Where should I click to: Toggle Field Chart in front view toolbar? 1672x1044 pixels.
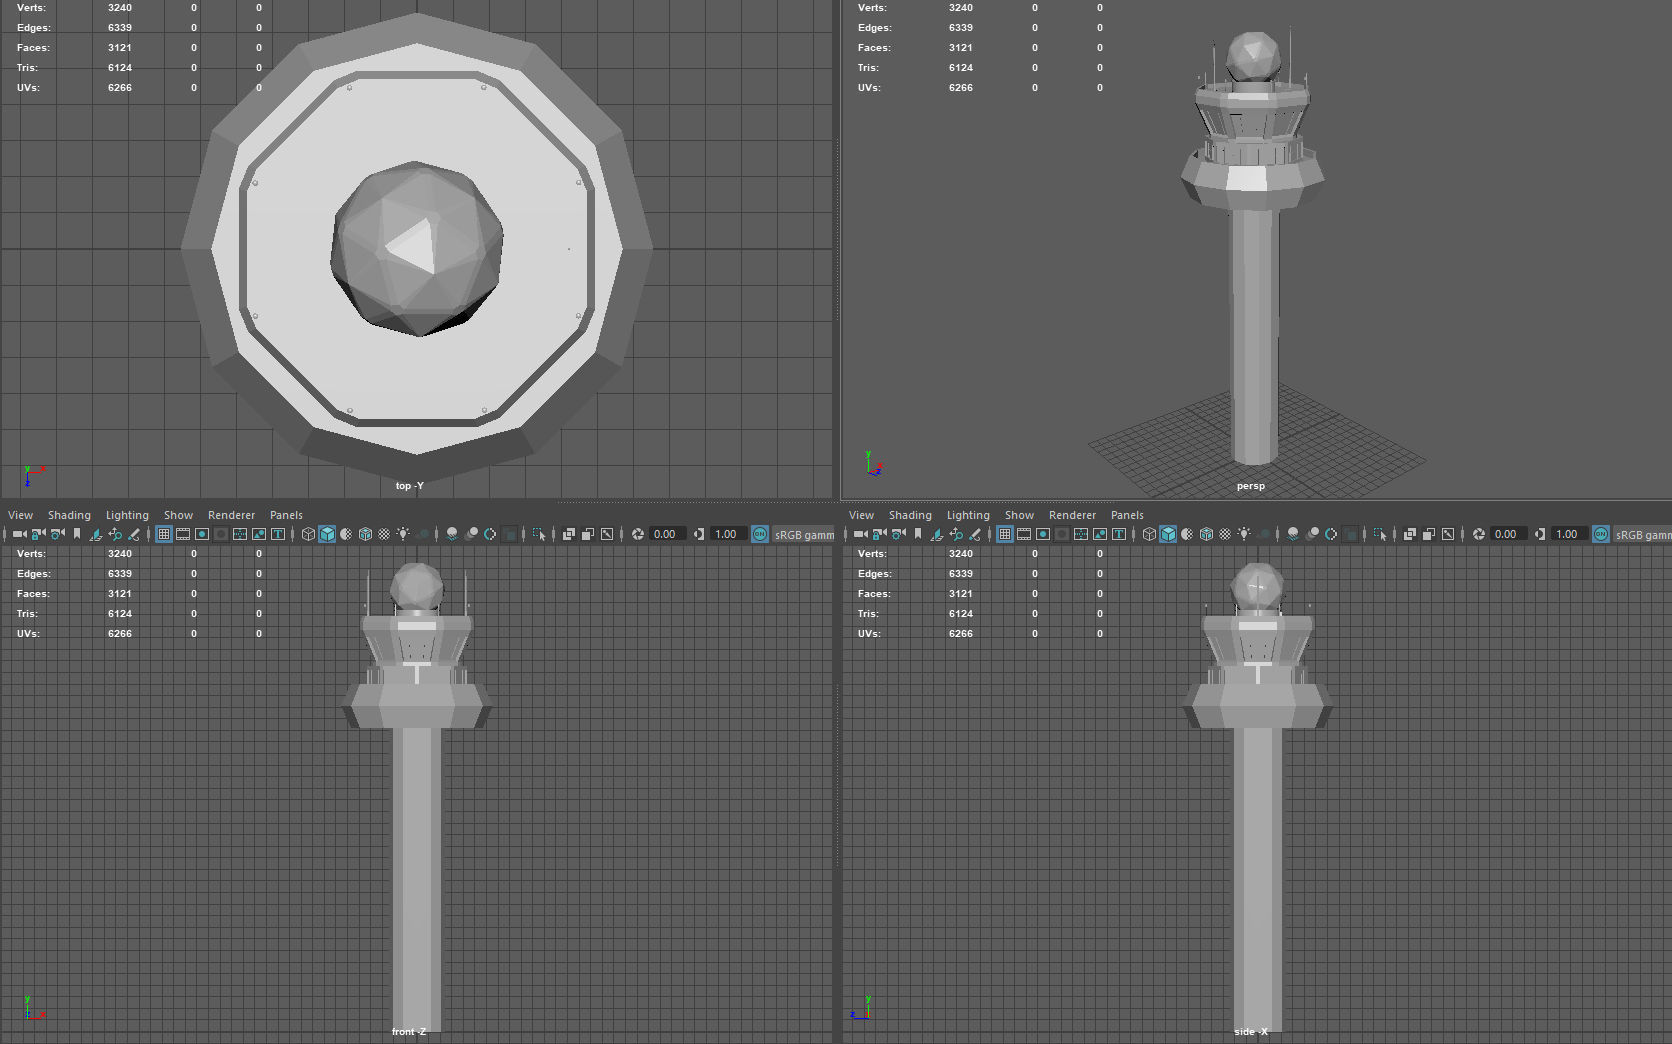tap(240, 534)
